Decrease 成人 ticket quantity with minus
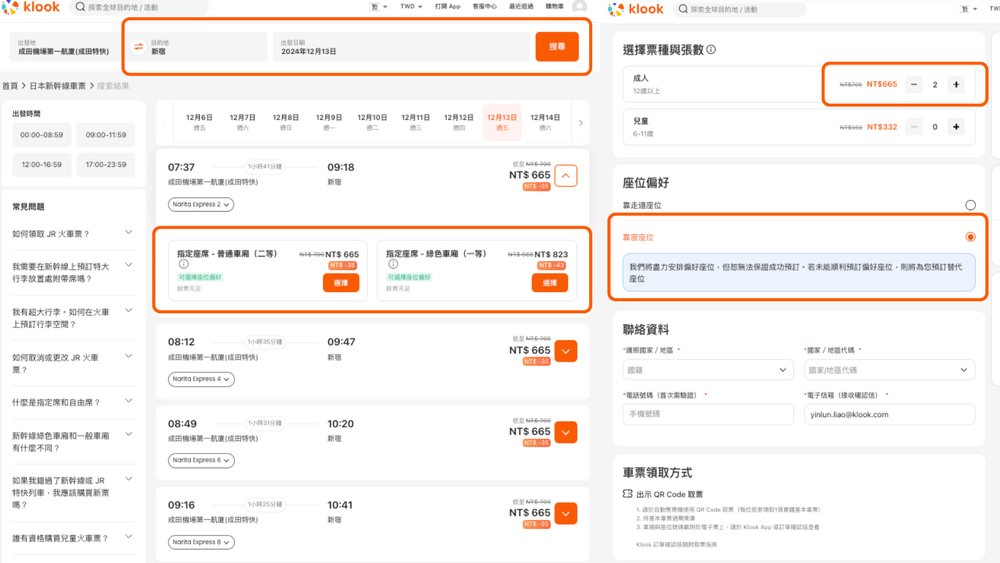Screen dimensions: 1000x563 (x=914, y=84)
